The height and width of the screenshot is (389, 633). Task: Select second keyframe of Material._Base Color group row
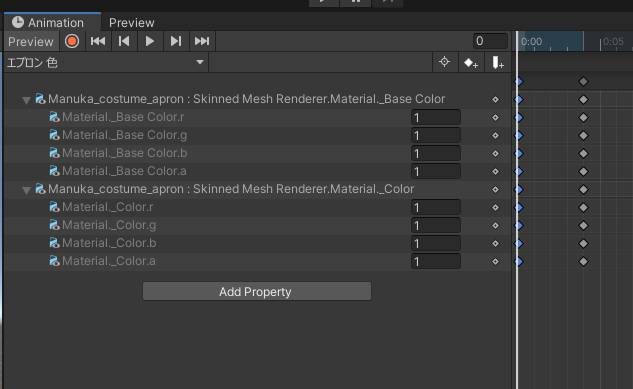[583, 99]
